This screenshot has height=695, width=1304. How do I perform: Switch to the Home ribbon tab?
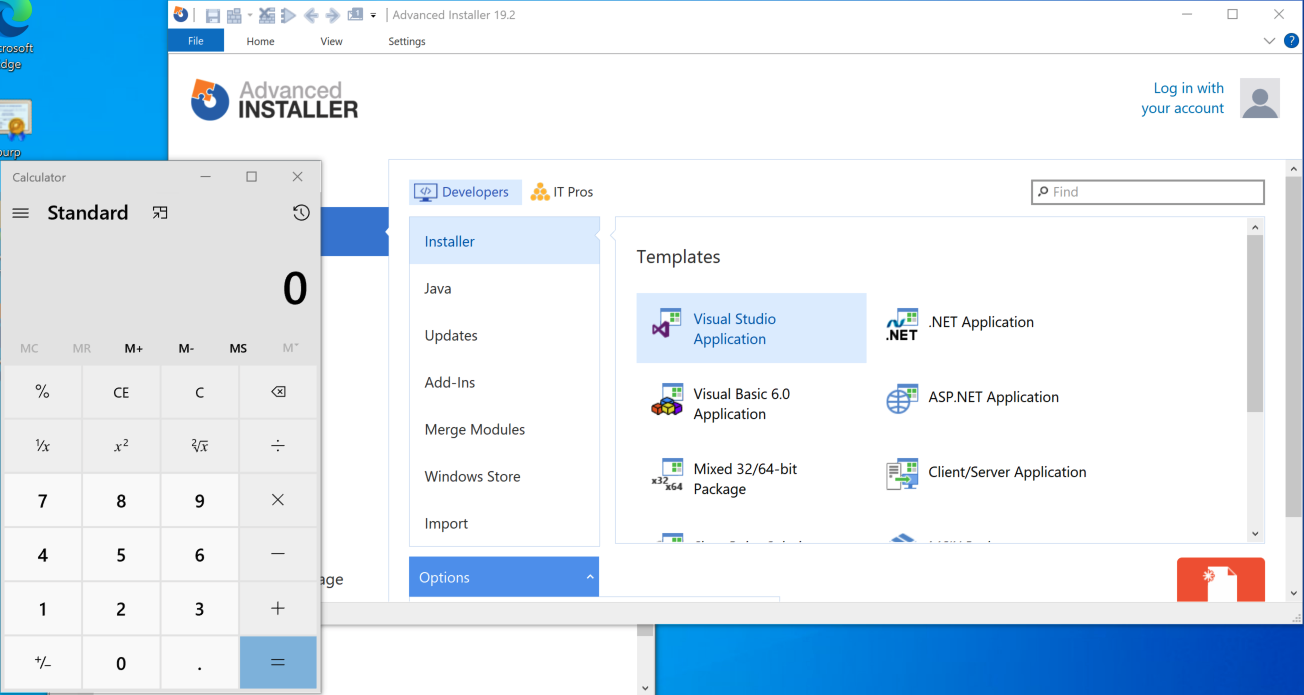(x=260, y=41)
